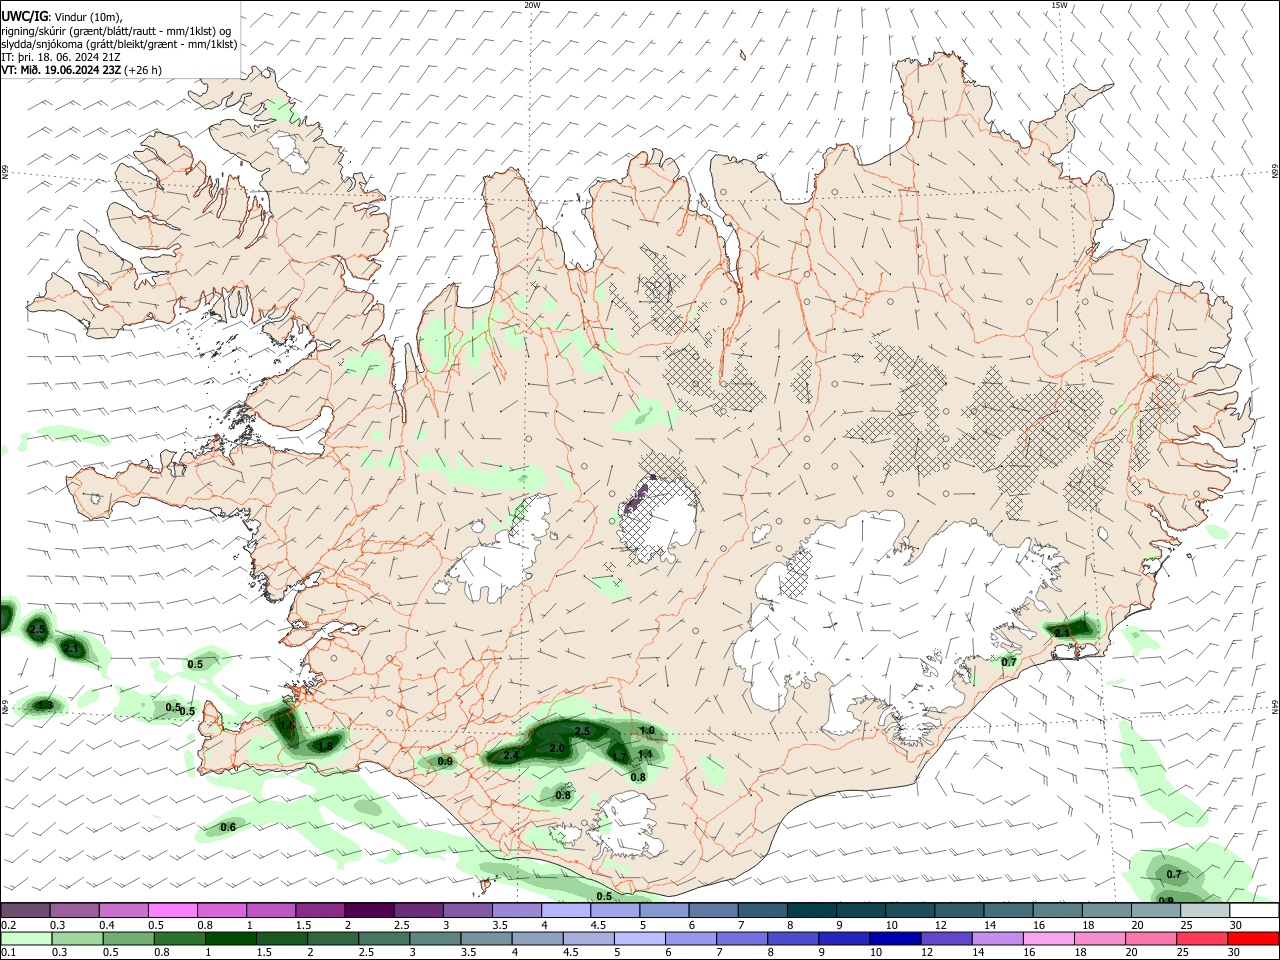Click the 0.4 legend label
This screenshot has height=960, width=1280.
[106, 925]
